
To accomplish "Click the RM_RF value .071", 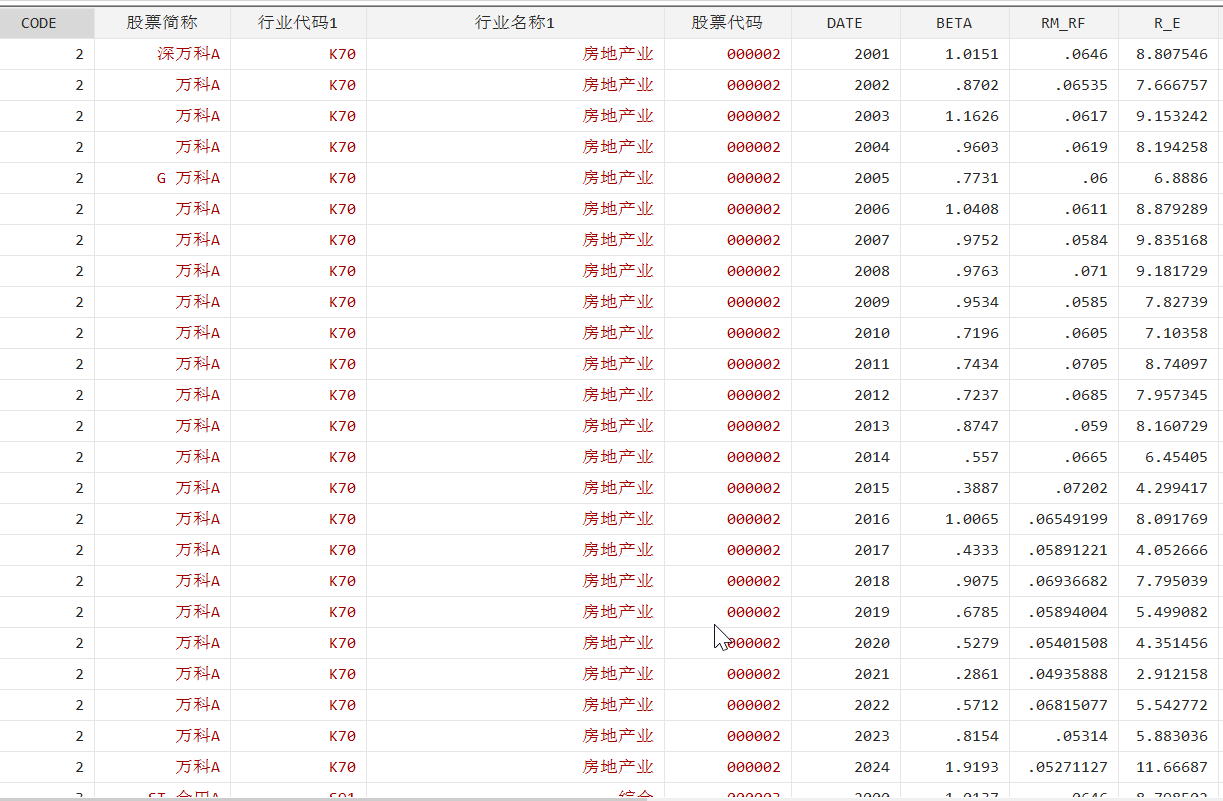I will coord(1063,271).
